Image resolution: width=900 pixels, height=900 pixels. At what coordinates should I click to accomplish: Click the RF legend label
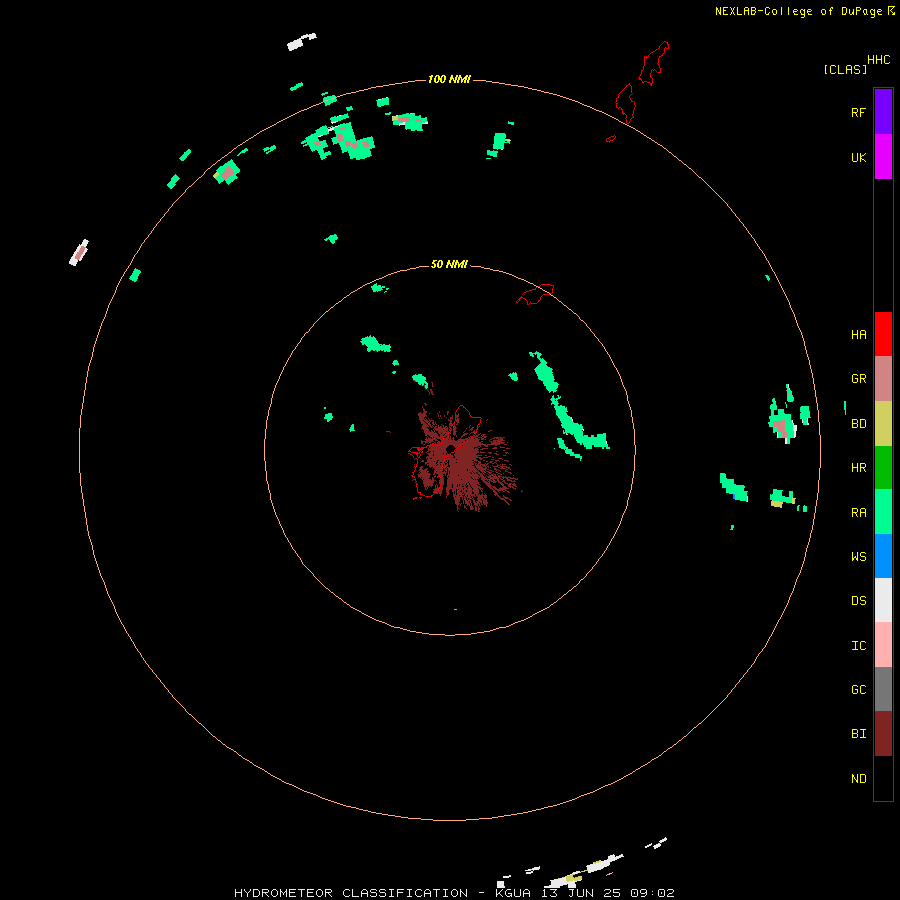pyautogui.click(x=858, y=112)
